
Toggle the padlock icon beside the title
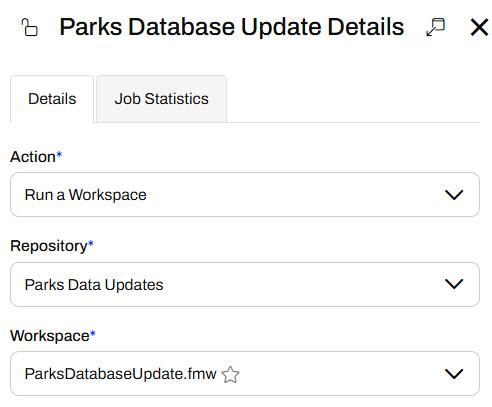pyautogui.click(x=29, y=27)
